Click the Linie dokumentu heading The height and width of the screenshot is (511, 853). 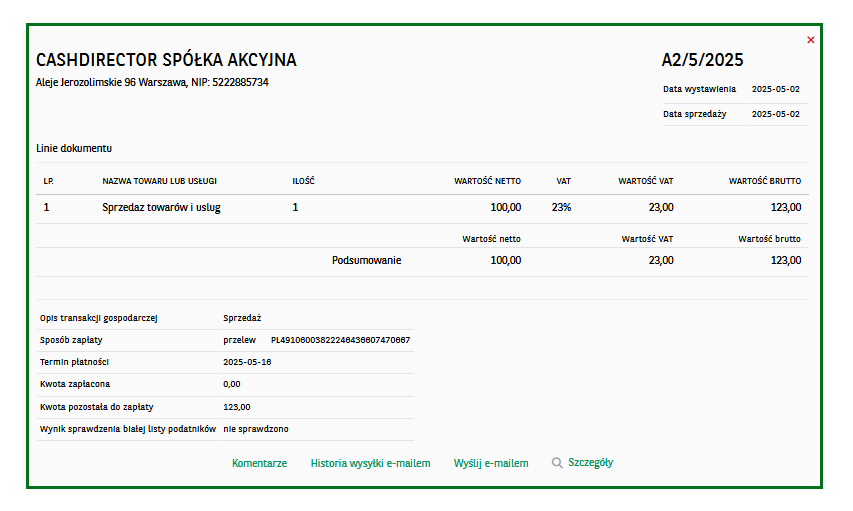74,148
